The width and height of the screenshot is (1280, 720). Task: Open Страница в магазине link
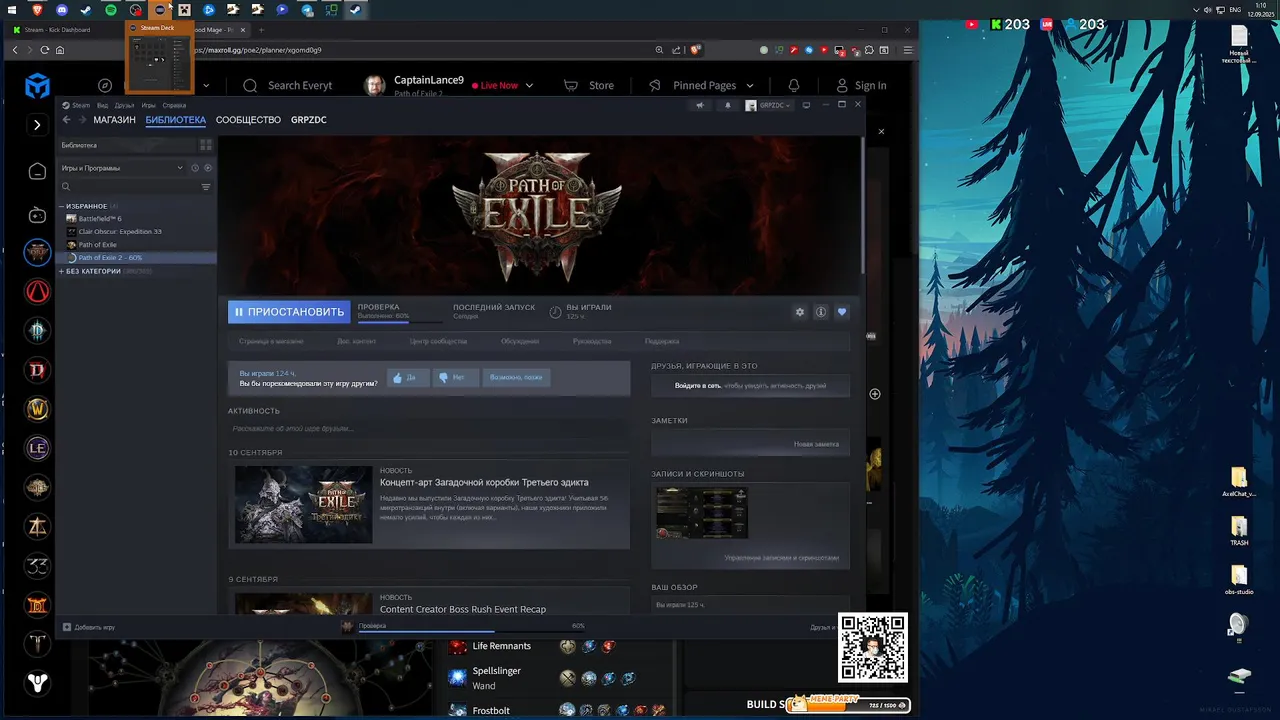[x=271, y=341]
